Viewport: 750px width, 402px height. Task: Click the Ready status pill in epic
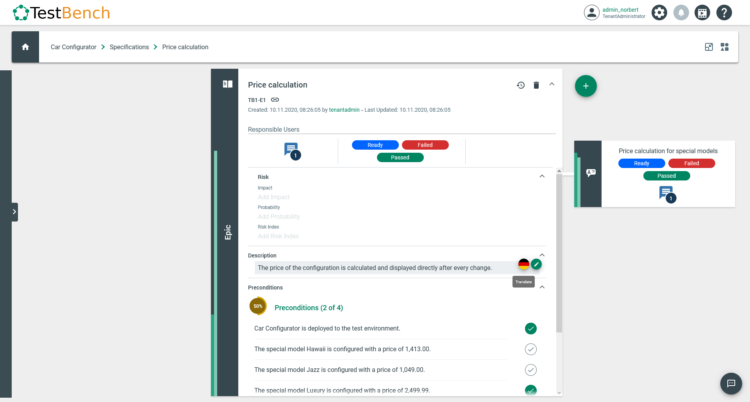tap(375, 145)
